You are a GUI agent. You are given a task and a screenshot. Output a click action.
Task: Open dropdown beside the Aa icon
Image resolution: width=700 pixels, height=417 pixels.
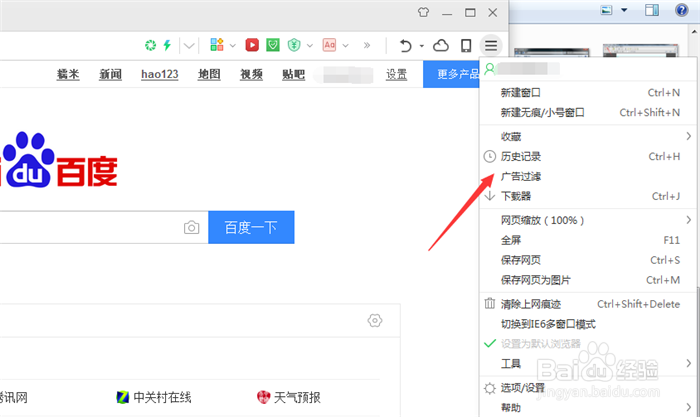(346, 46)
